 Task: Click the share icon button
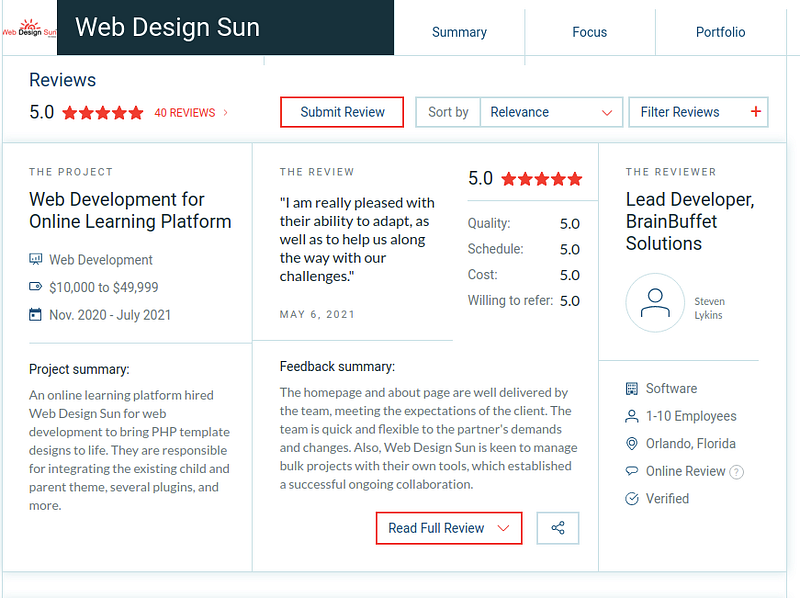pos(558,528)
